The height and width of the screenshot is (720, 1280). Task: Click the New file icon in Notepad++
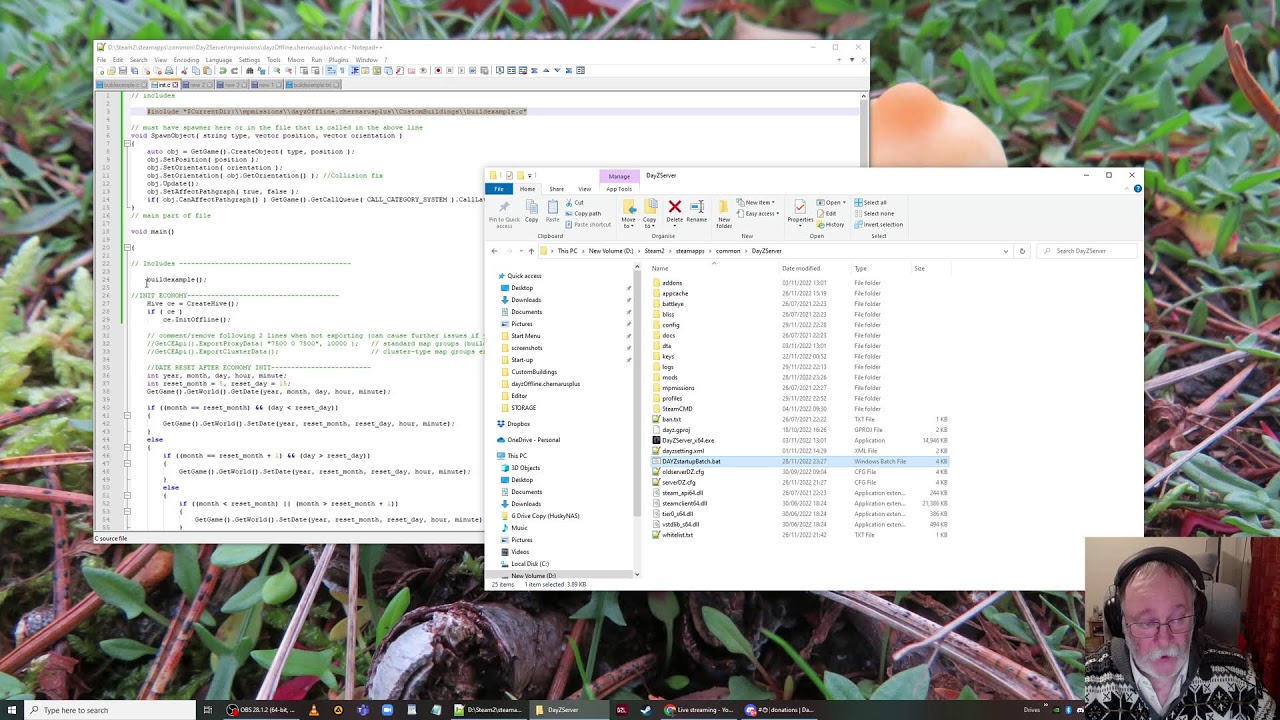click(x=101, y=70)
